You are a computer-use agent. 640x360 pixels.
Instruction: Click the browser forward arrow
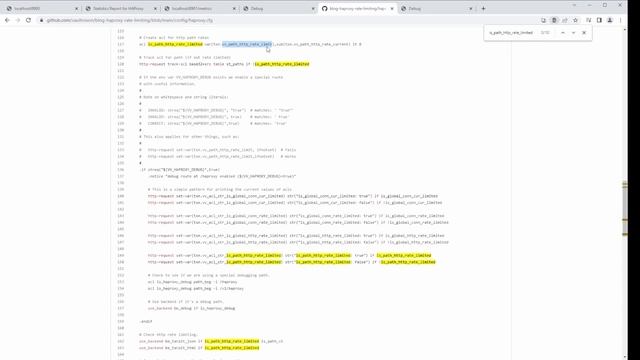coord(18,20)
